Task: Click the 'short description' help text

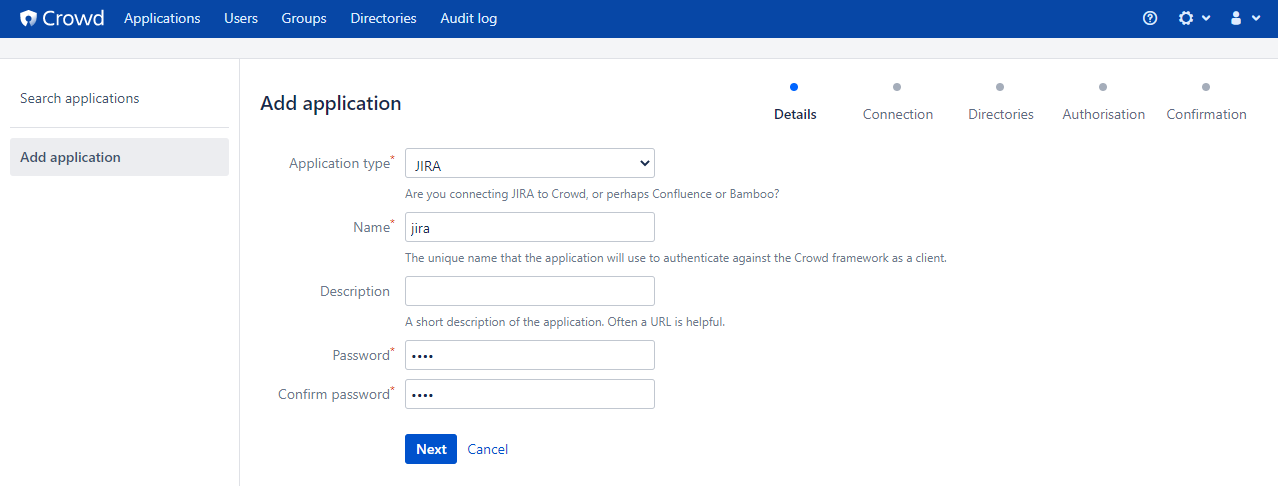Action: pos(565,322)
